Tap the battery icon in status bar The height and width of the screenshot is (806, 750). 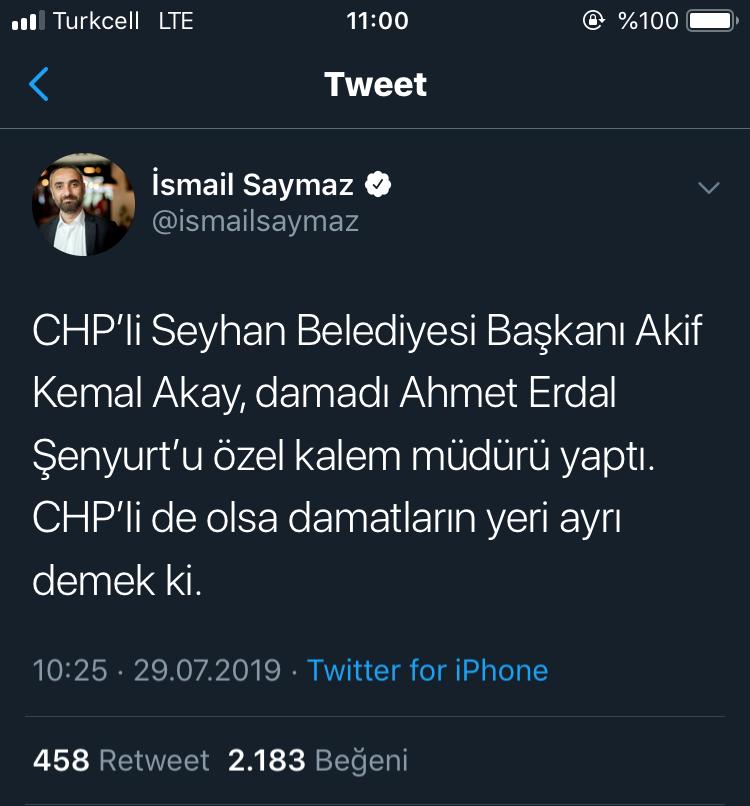click(x=711, y=21)
